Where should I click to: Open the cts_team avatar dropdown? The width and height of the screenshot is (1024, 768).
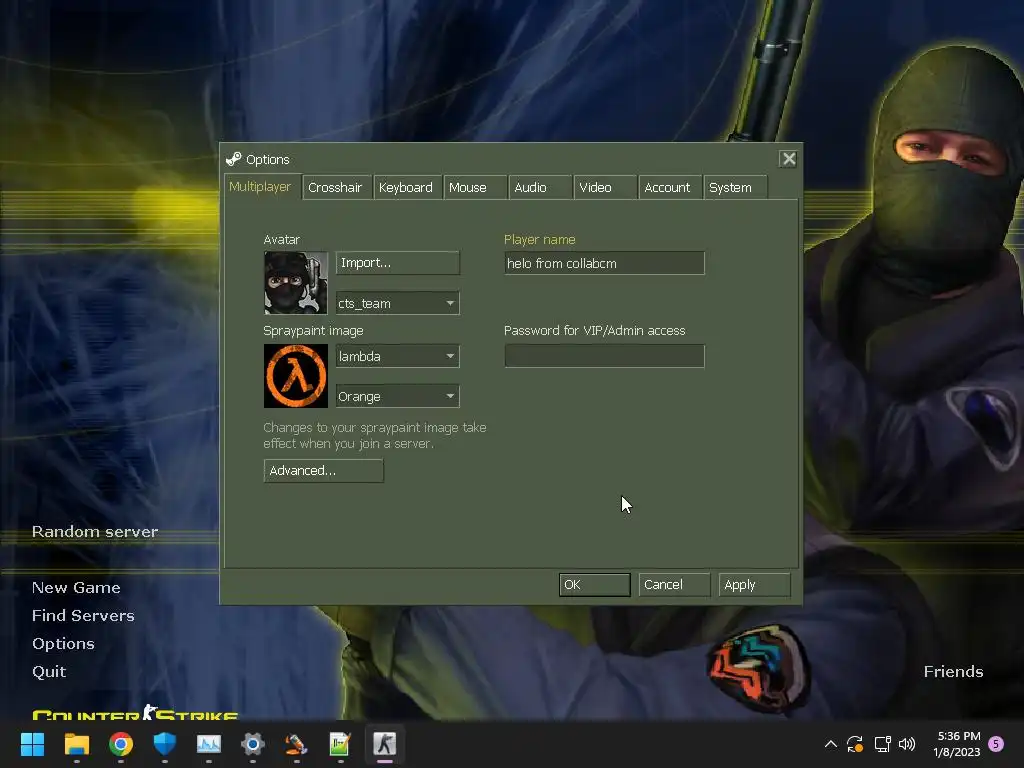tap(398, 303)
